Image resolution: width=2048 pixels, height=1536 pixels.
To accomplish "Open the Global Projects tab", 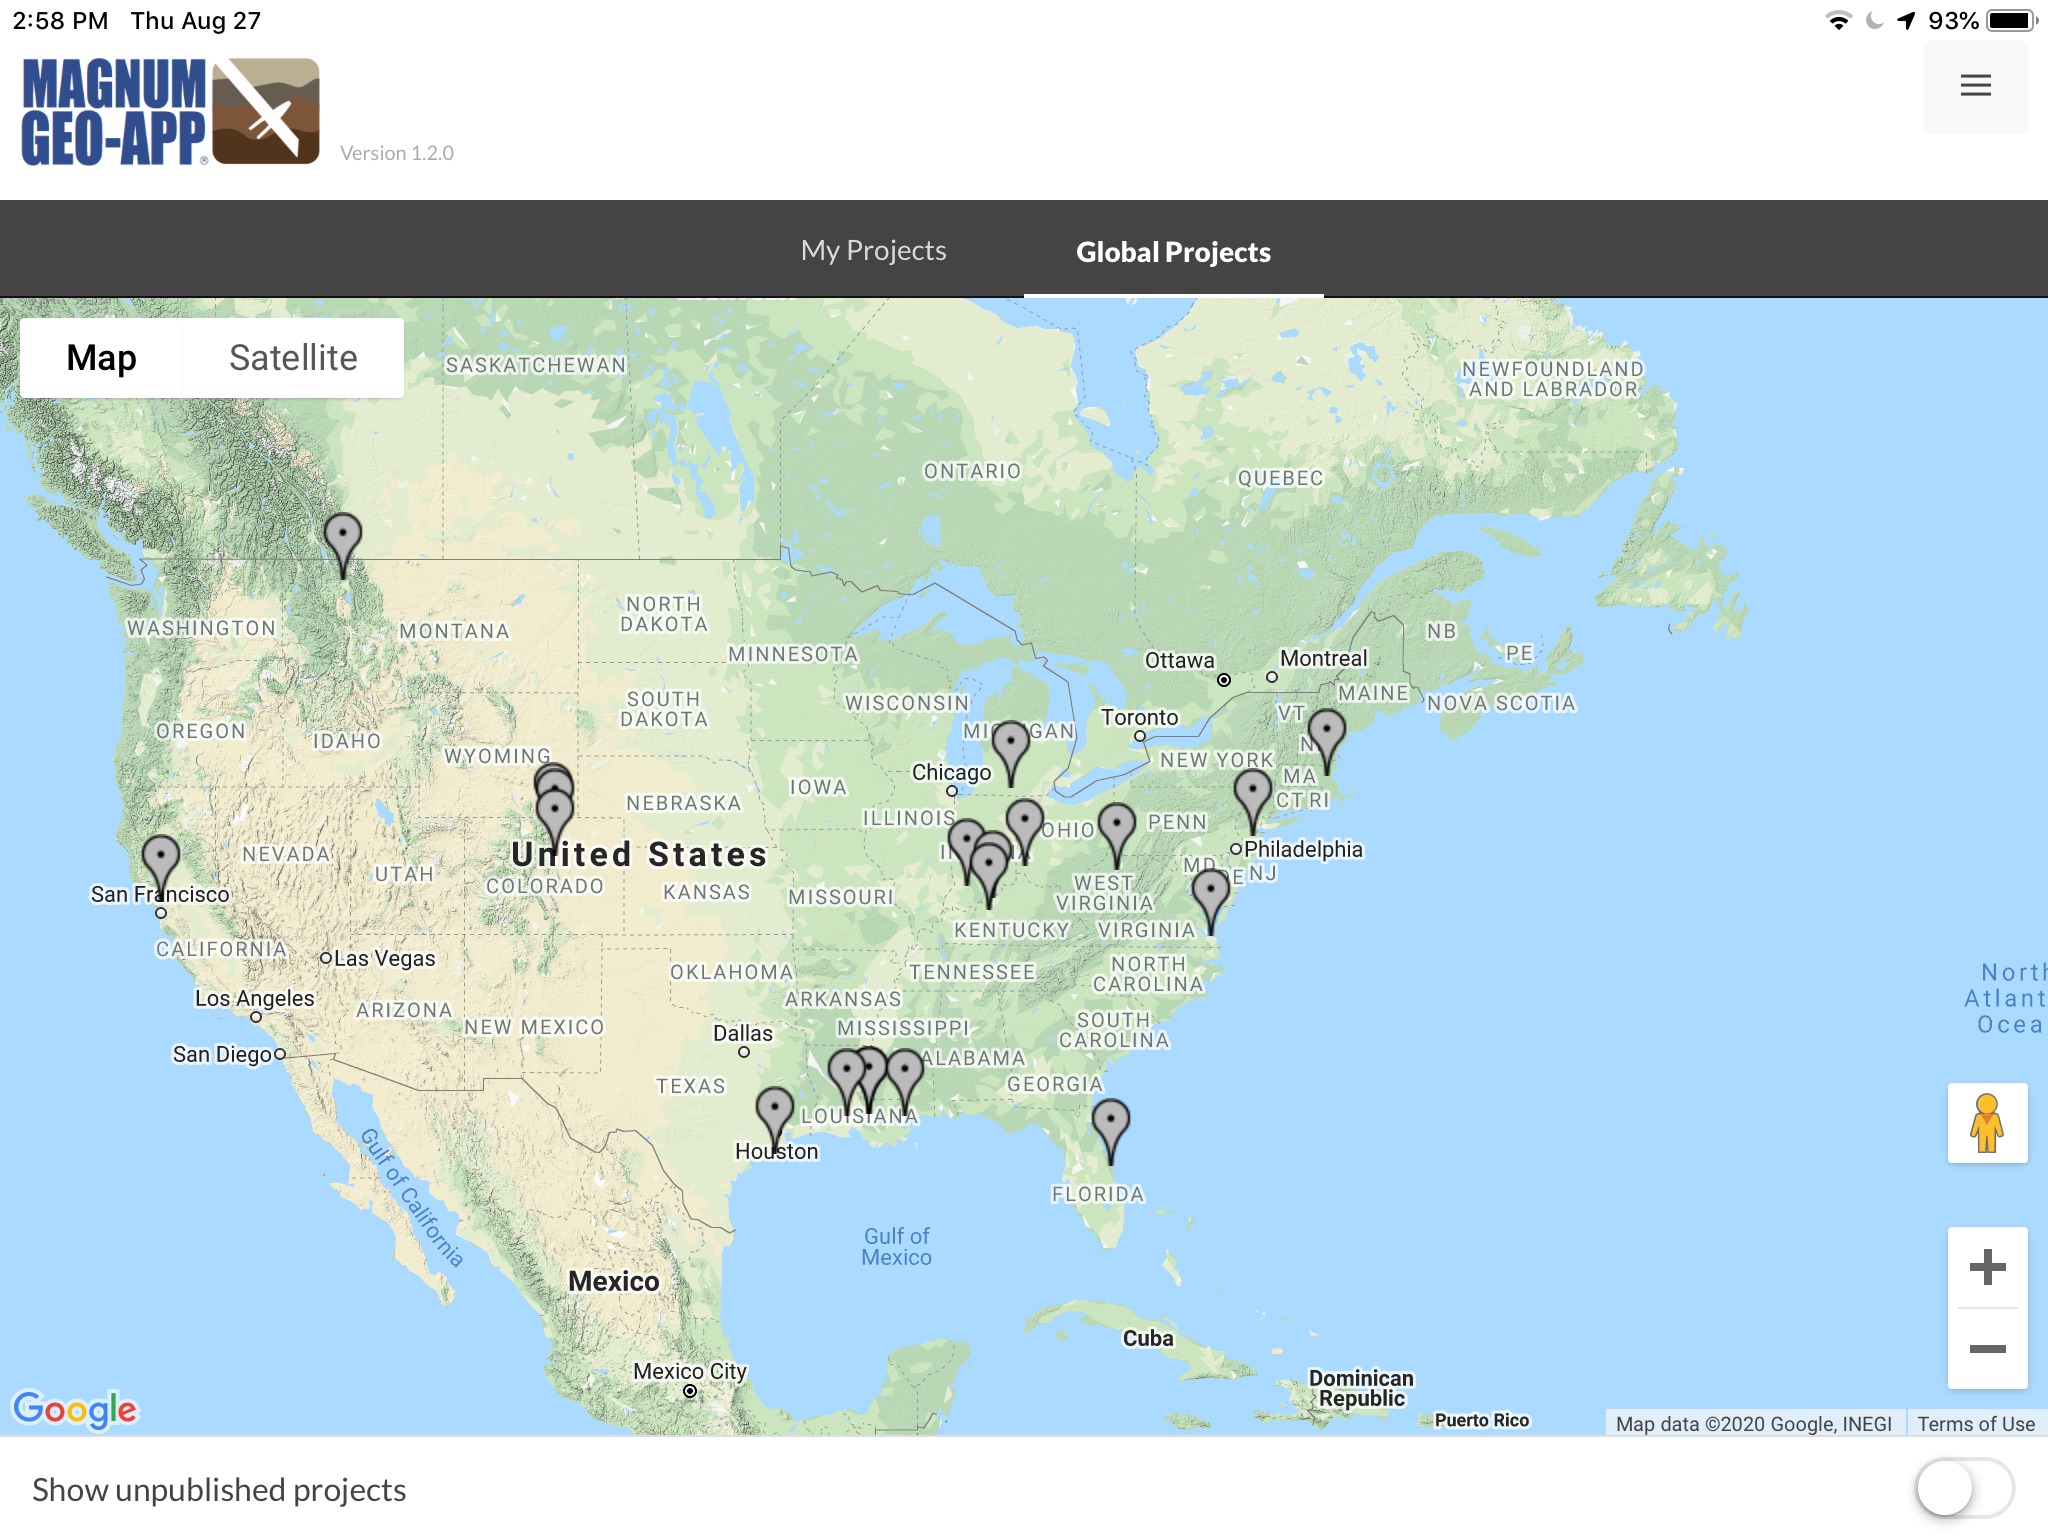I will 1173,252.
